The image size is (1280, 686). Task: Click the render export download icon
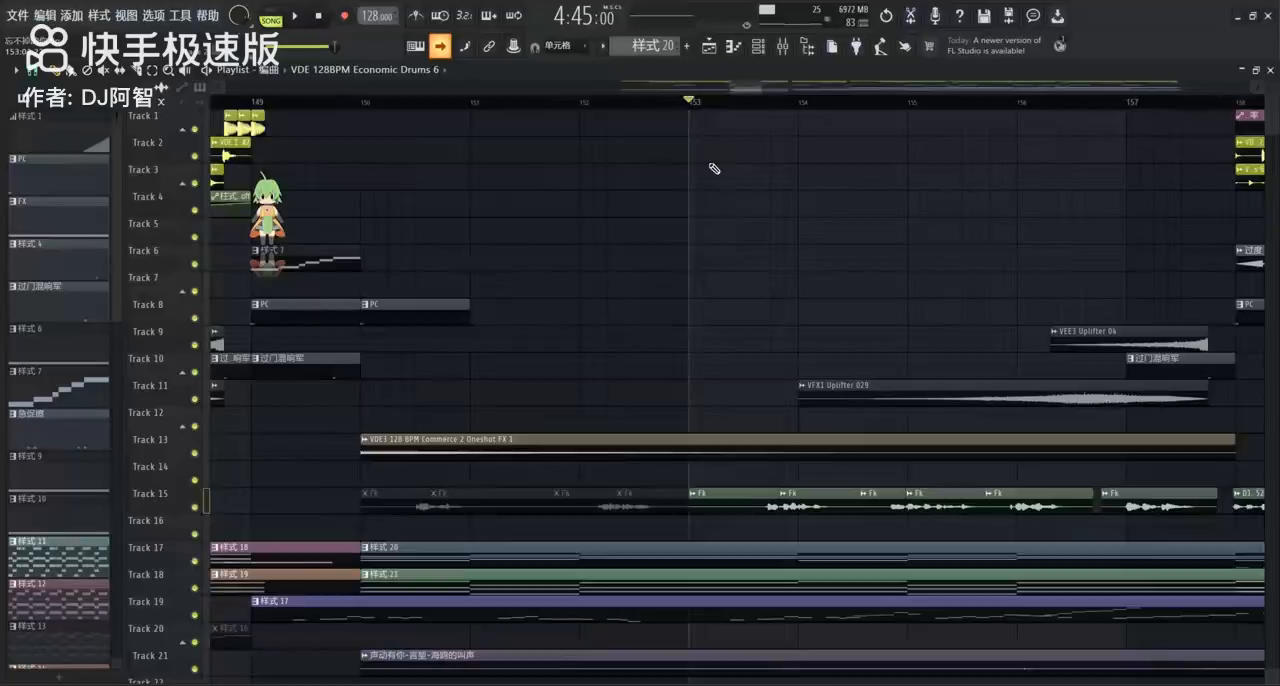[x=1058, y=16]
